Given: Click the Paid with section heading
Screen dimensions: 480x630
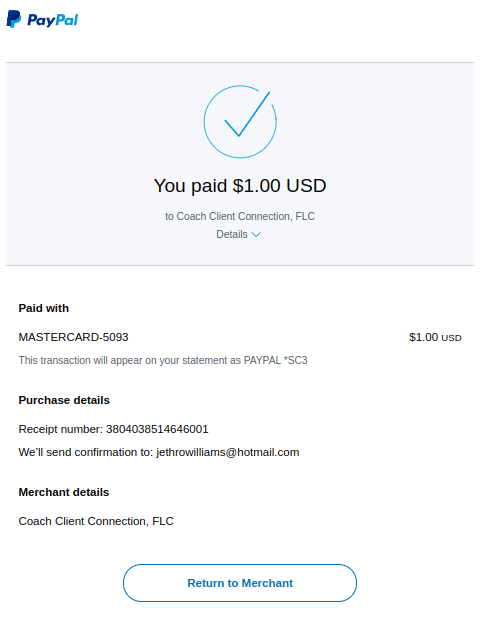Looking at the screenshot, I should point(44,308).
